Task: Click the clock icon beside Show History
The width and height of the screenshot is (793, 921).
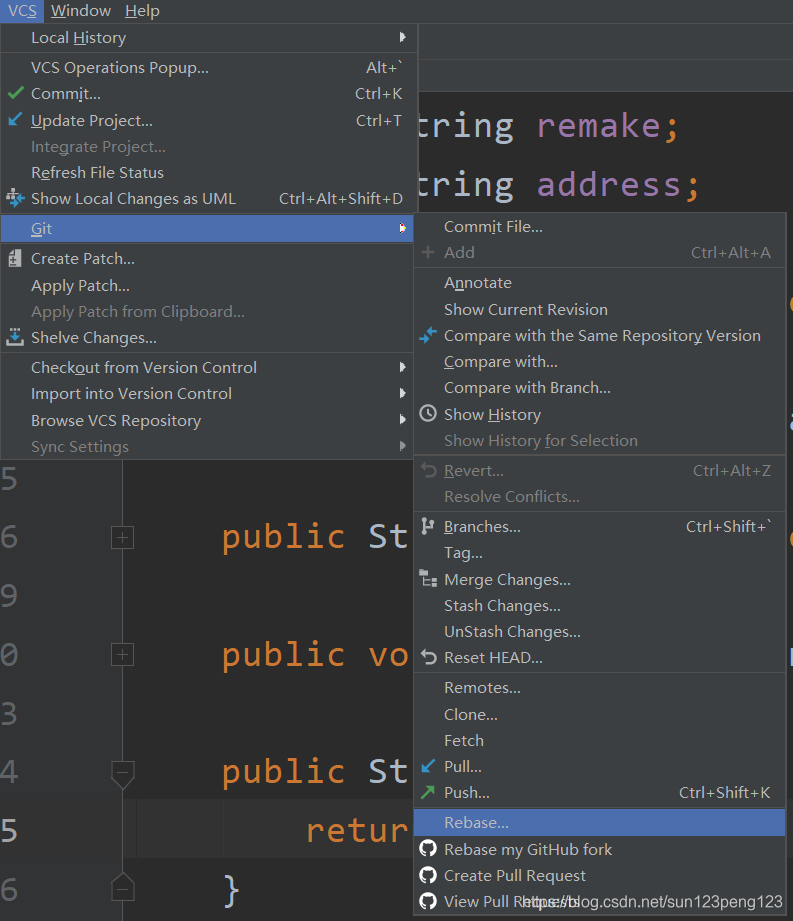Action: tap(428, 414)
